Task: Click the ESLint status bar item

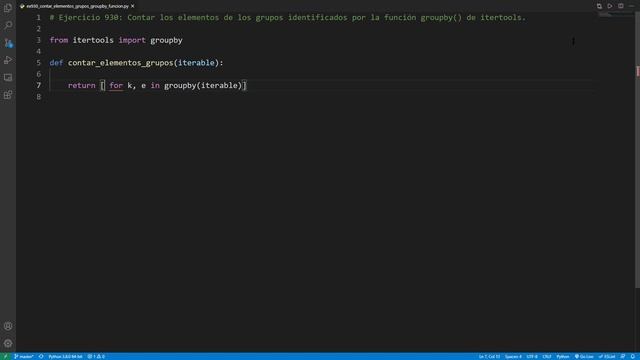Action: (607, 356)
